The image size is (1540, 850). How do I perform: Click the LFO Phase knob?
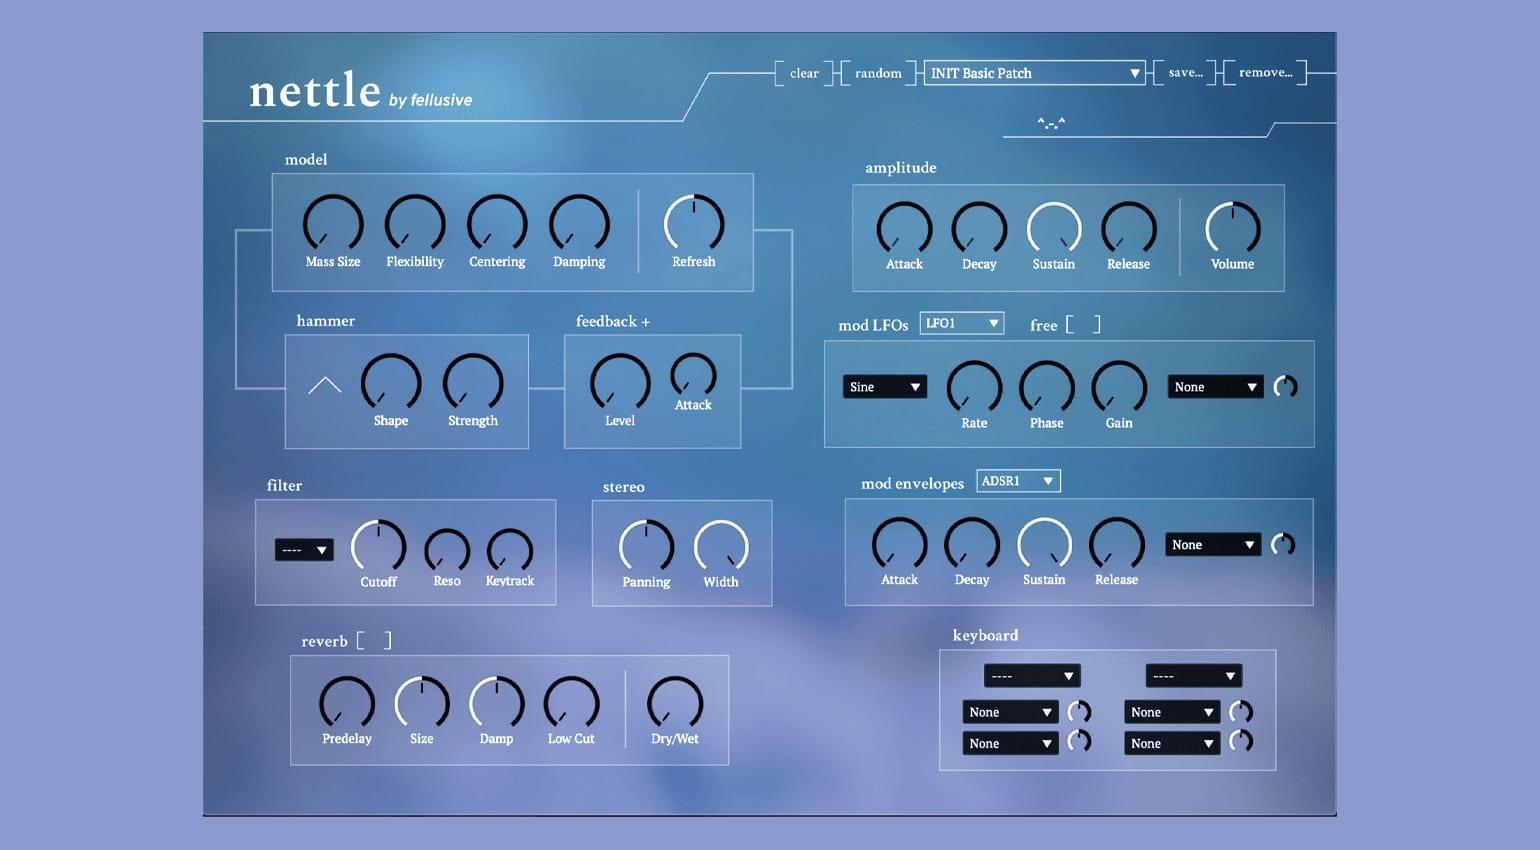(x=1047, y=388)
